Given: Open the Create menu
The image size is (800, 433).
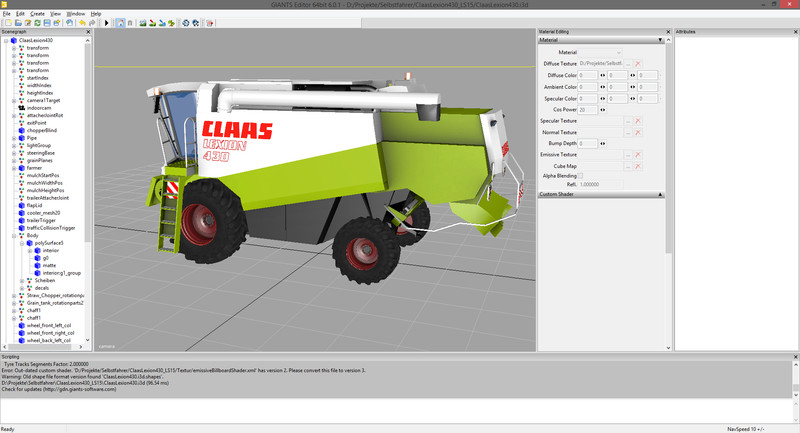Looking at the screenshot, I should 35,13.
